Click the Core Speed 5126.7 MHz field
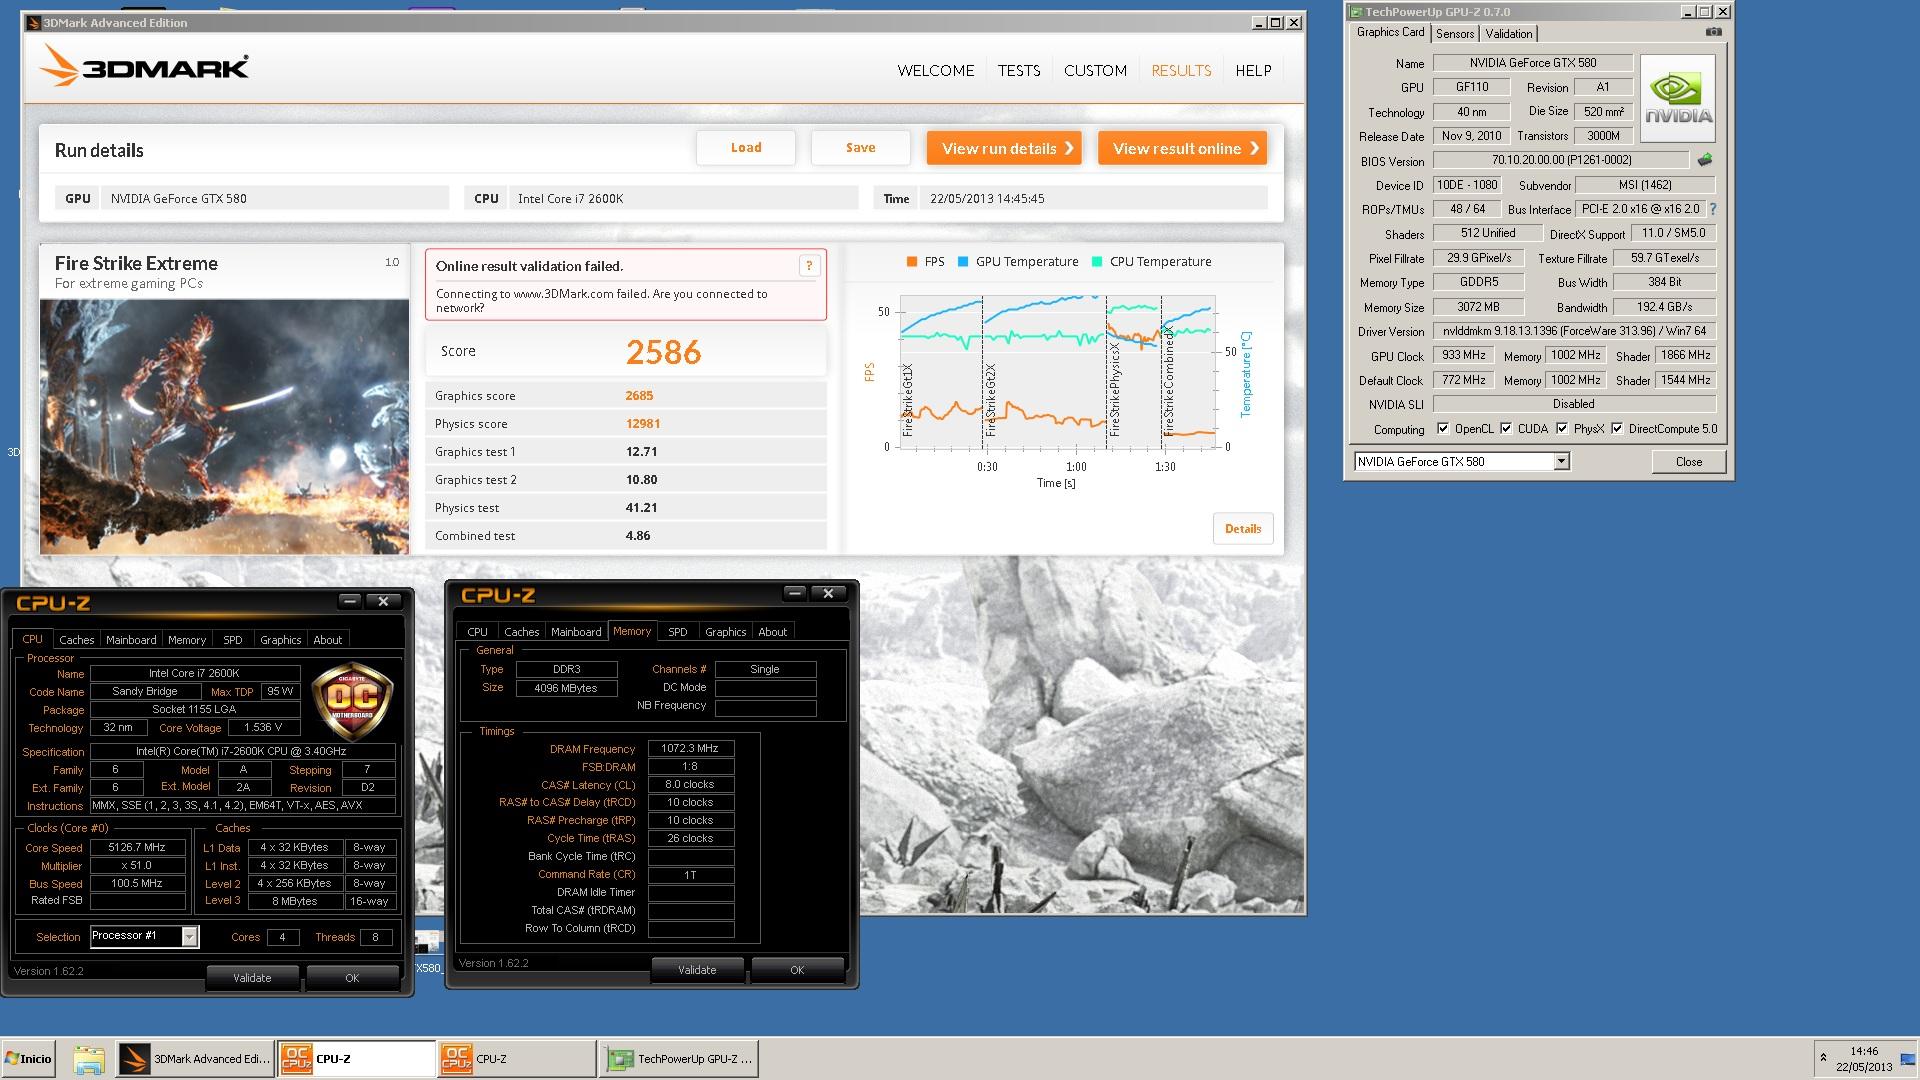 click(x=136, y=847)
